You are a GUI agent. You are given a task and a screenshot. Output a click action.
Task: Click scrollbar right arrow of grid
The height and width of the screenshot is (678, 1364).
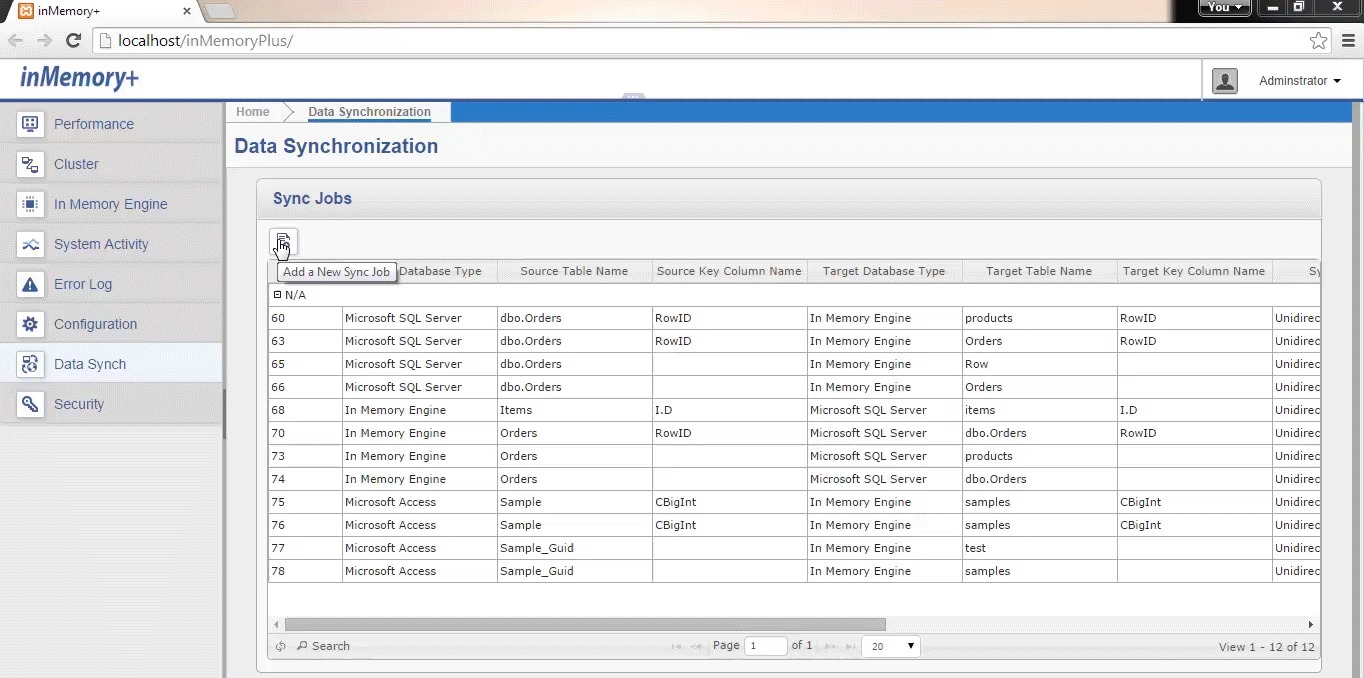(x=1311, y=624)
